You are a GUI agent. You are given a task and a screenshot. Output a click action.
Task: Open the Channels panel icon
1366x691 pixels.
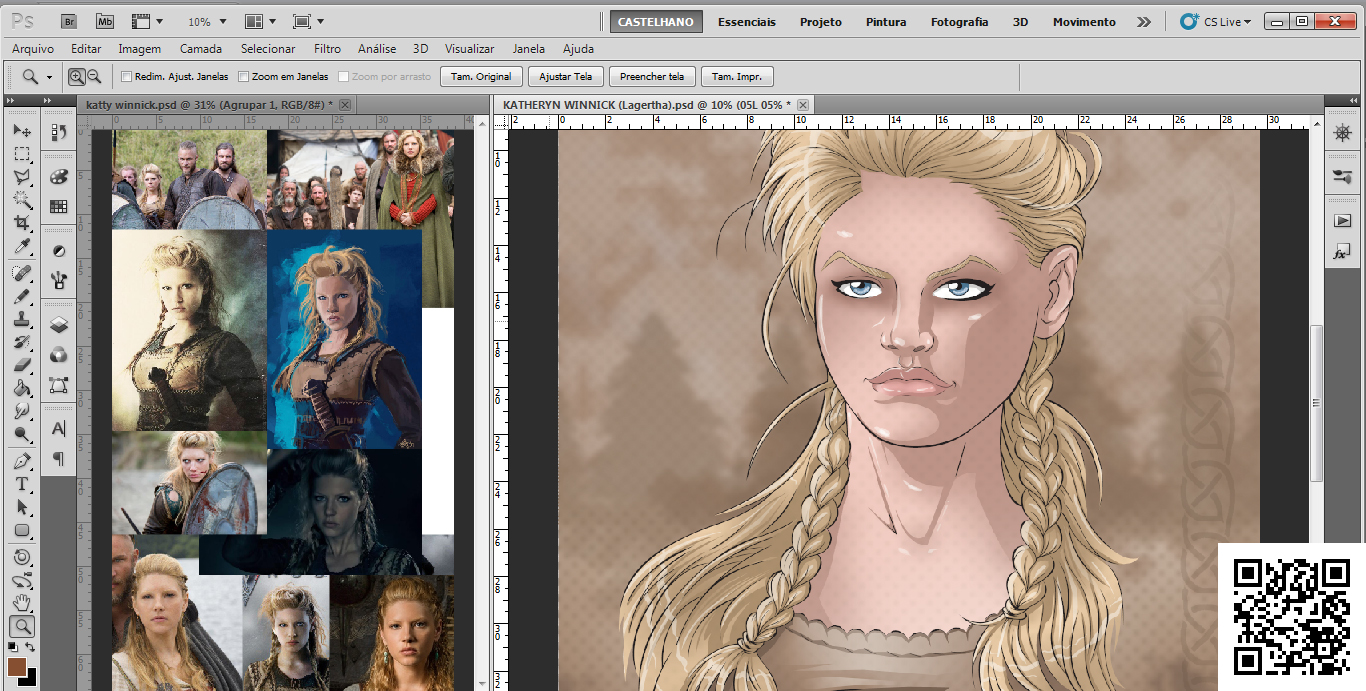coord(58,354)
